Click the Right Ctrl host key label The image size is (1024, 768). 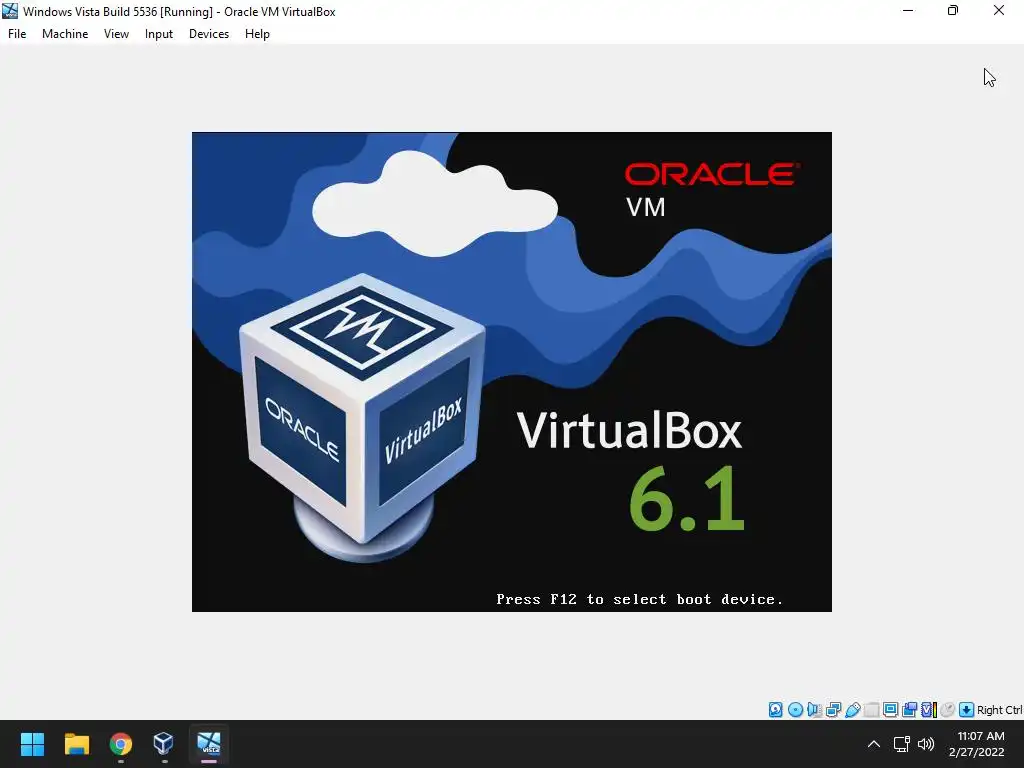(x=1000, y=710)
